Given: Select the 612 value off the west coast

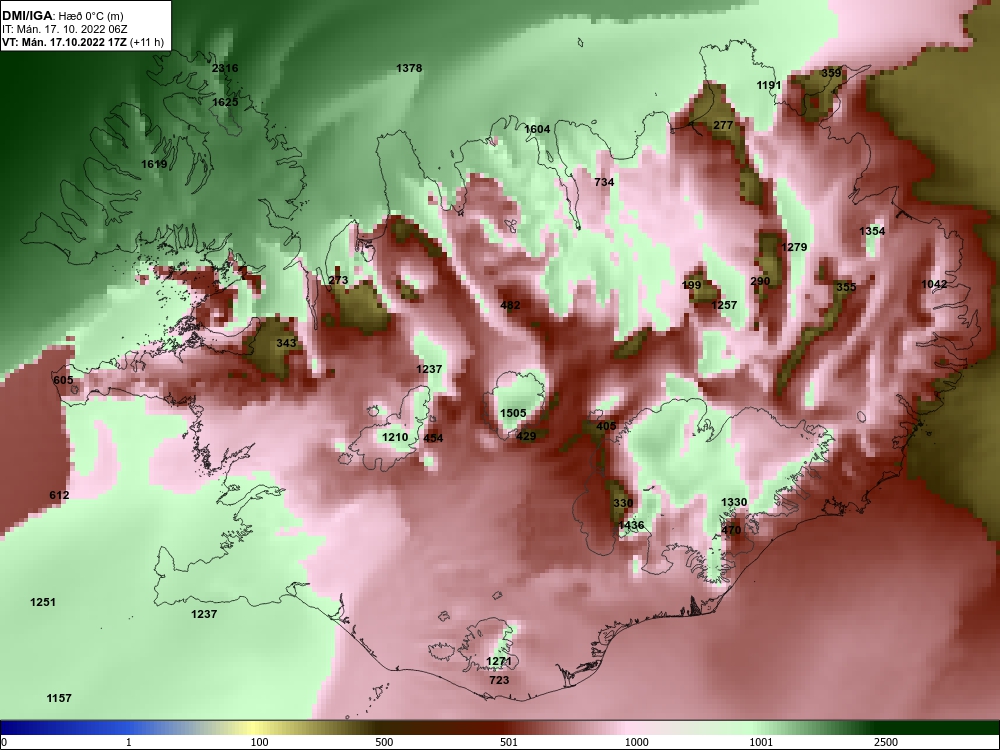Looking at the screenshot, I should pyautogui.click(x=59, y=496).
